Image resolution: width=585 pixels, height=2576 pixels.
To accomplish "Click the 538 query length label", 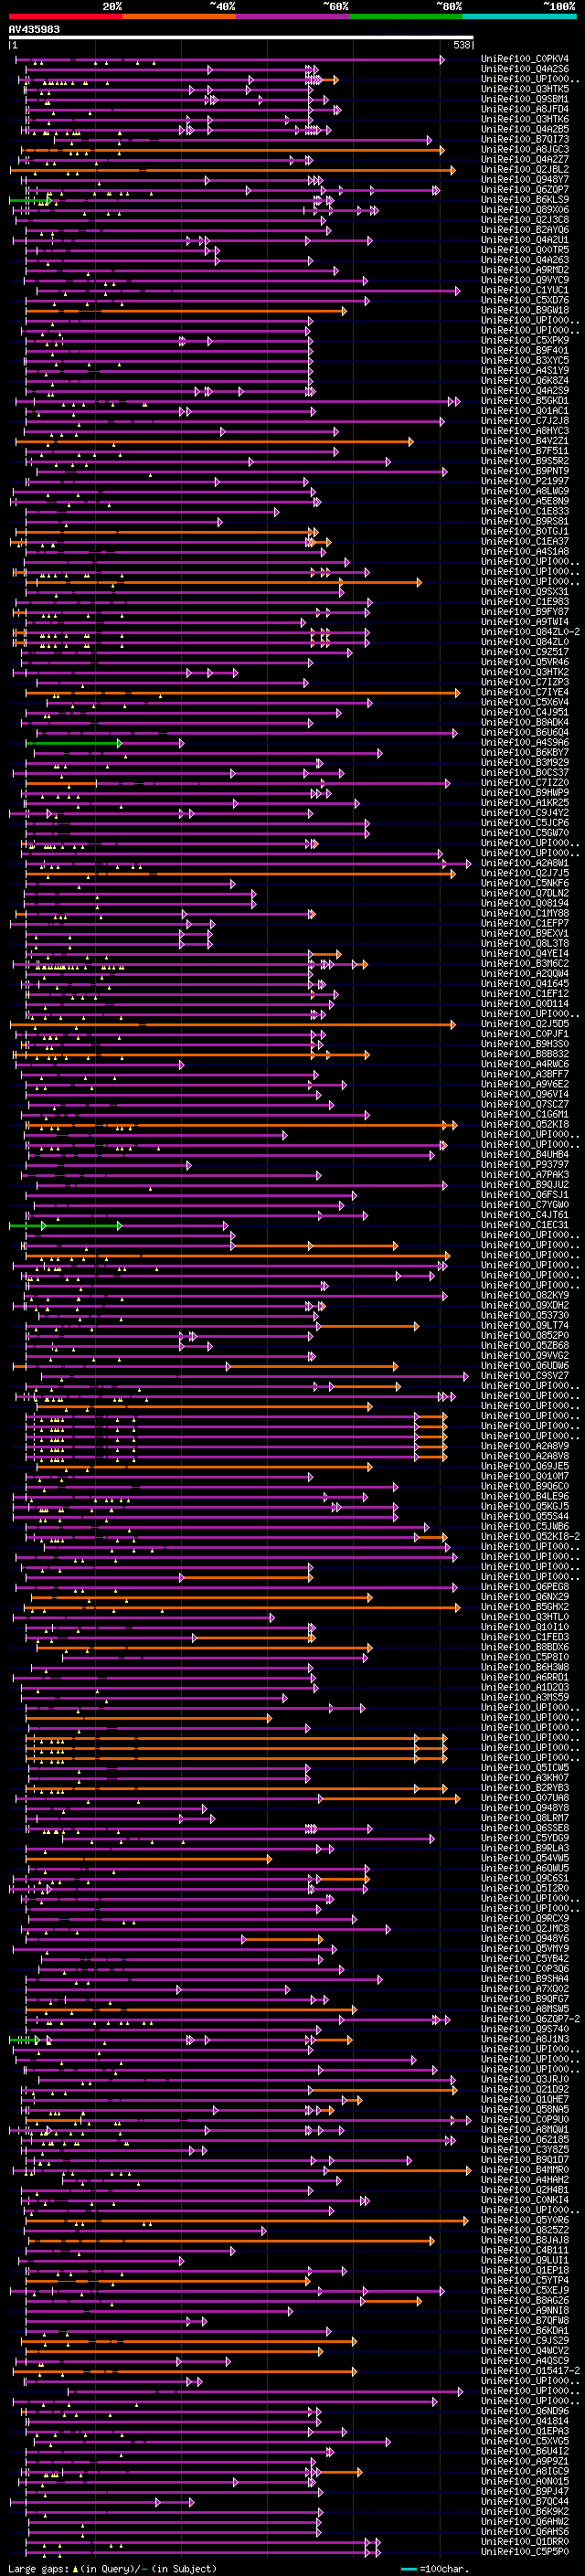I will 462,46.
